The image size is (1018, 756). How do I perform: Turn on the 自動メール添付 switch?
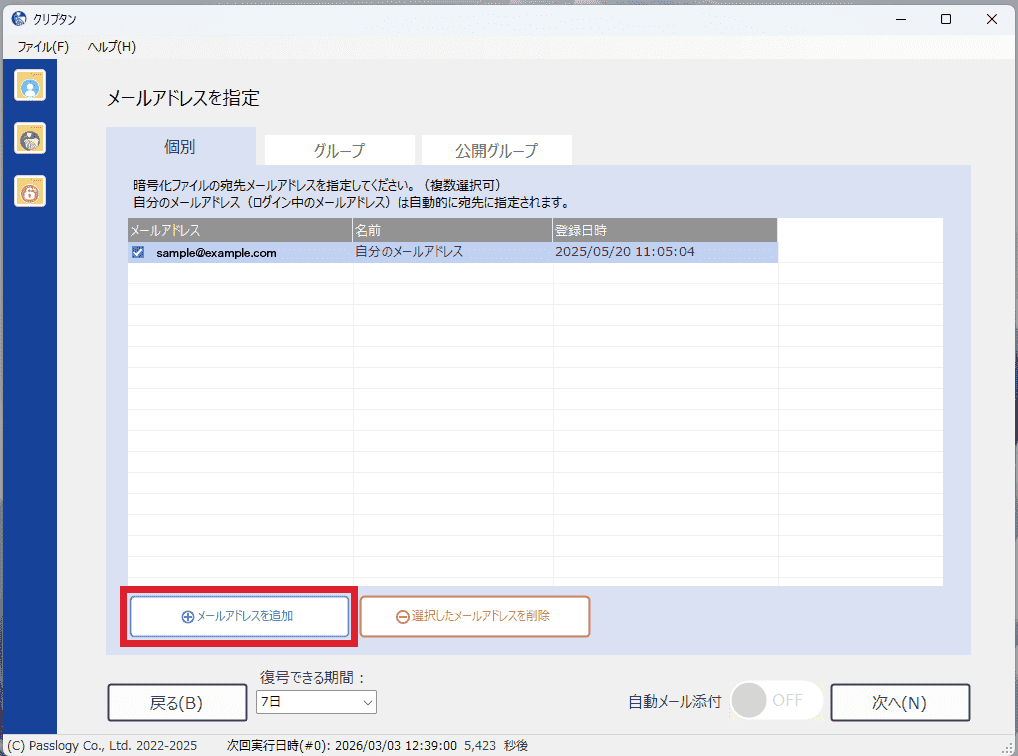coord(776,701)
